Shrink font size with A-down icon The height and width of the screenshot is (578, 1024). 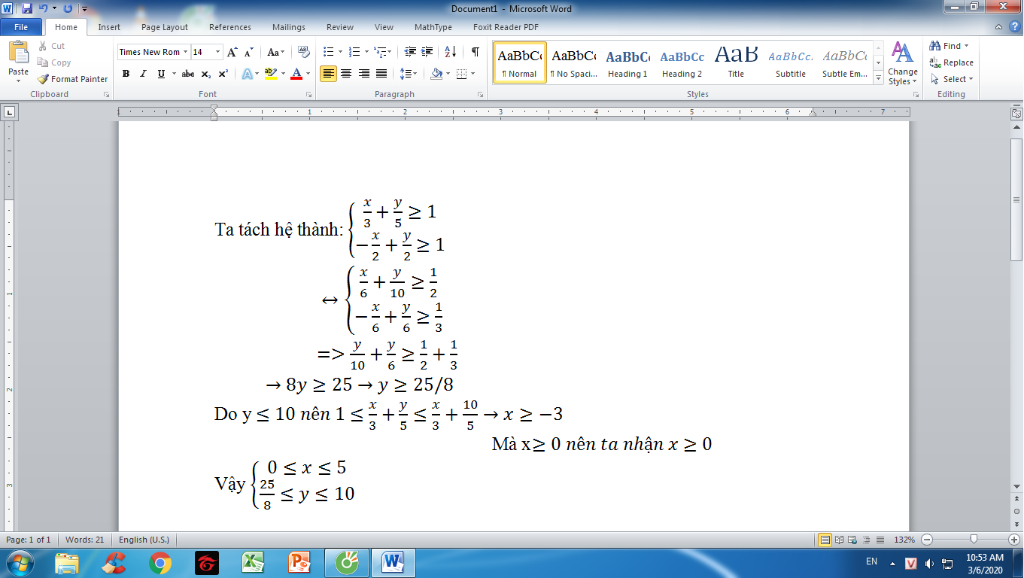click(x=249, y=52)
